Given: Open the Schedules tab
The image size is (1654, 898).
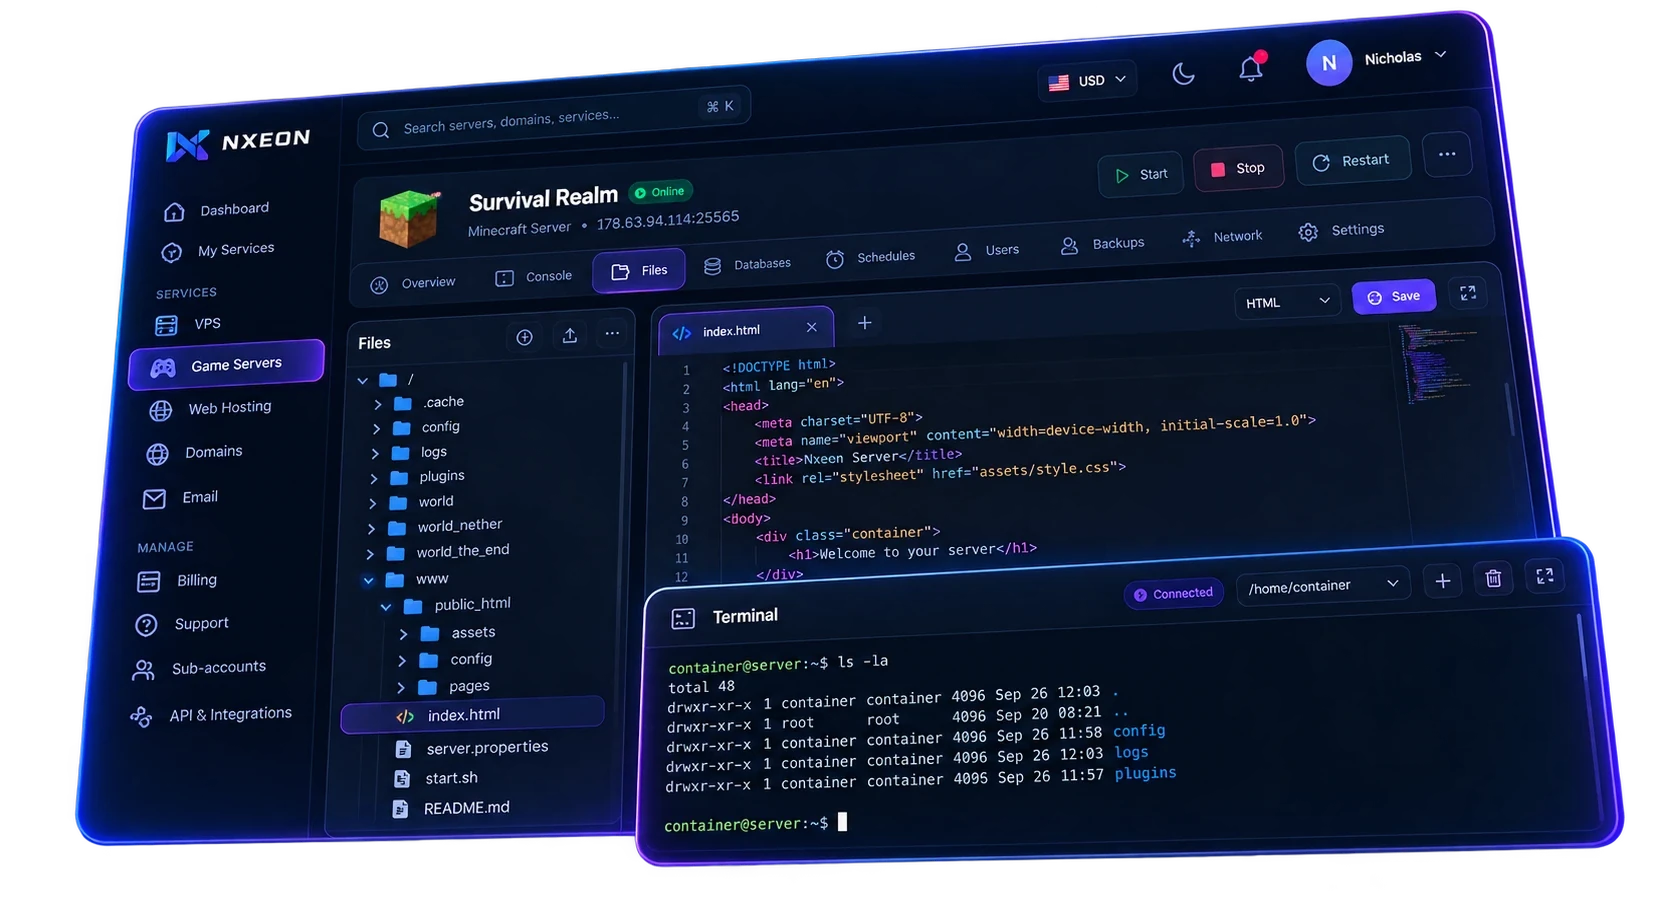Looking at the screenshot, I should tap(870, 258).
